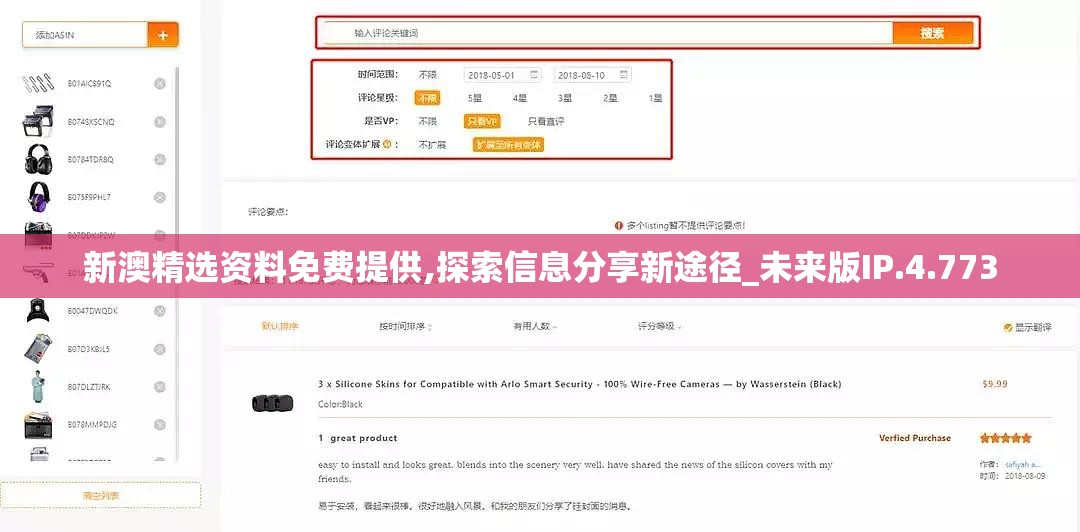Click the 清空列表 button
This screenshot has width=1080, height=532.
101,495
